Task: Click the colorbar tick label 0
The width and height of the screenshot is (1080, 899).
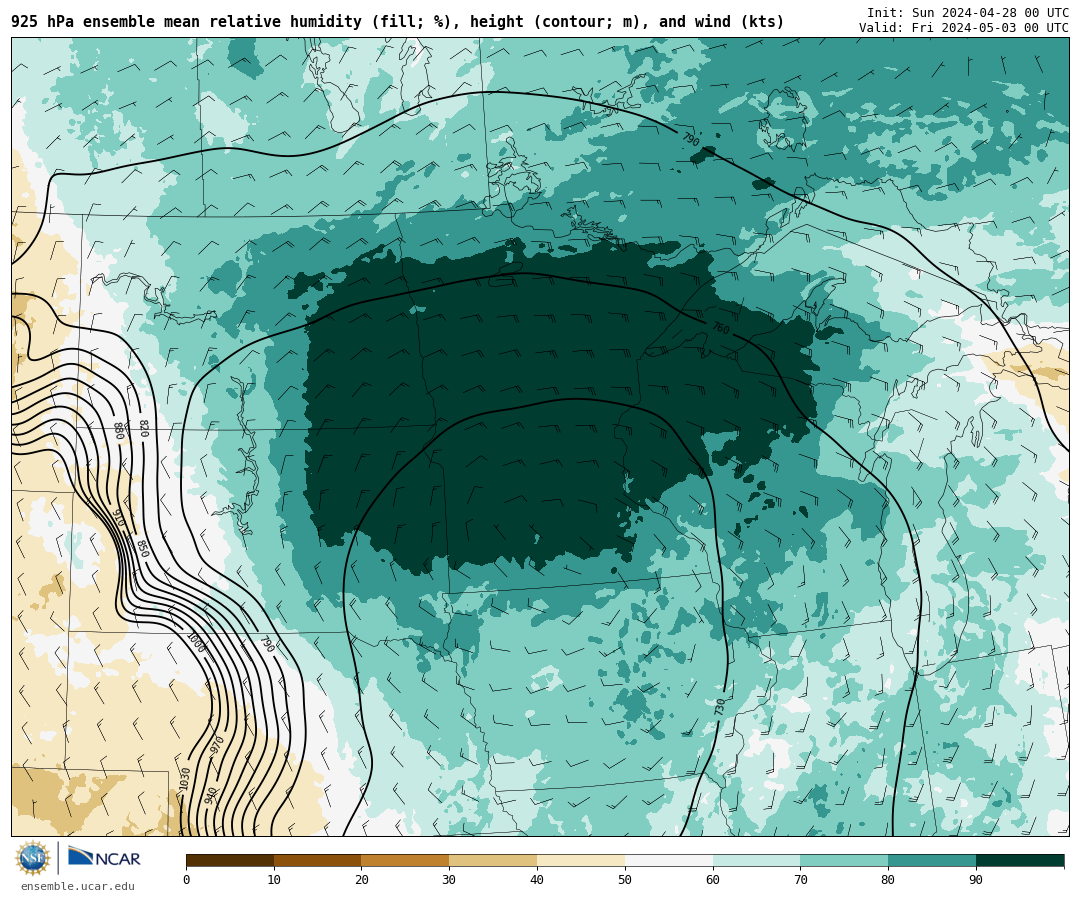Action: point(187,880)
